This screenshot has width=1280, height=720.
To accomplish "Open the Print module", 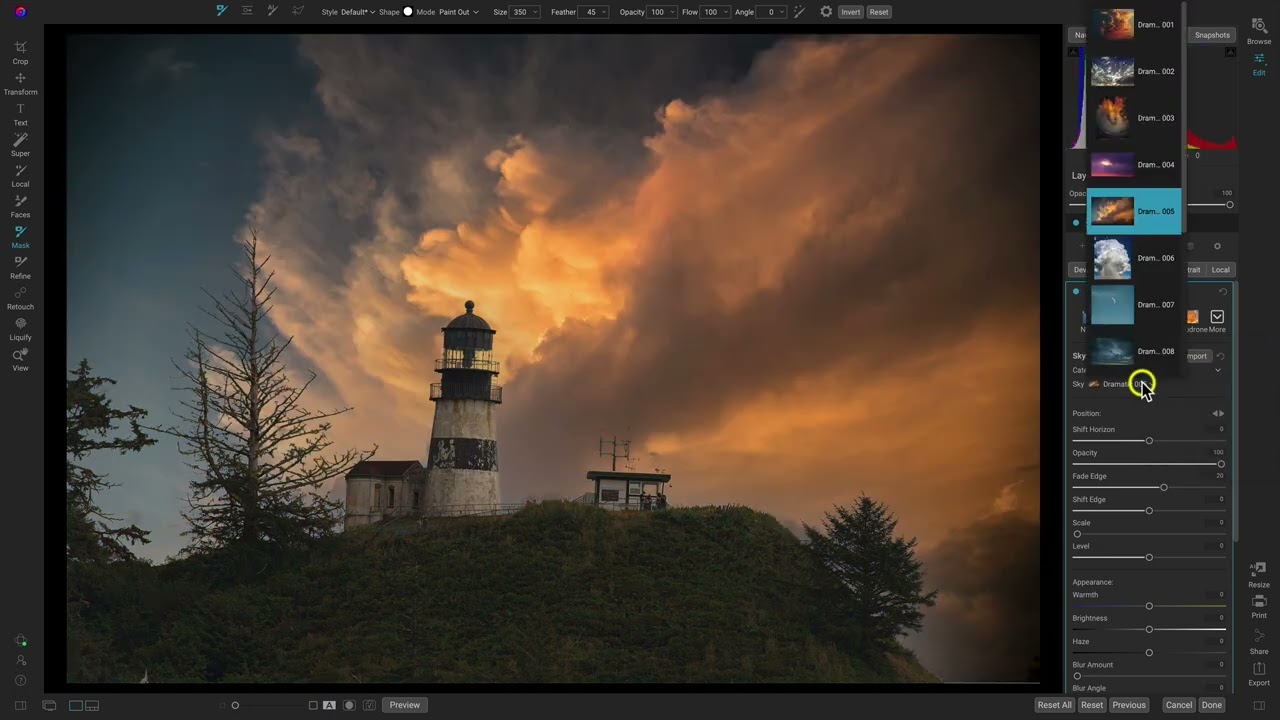I will pos(1259,607).
